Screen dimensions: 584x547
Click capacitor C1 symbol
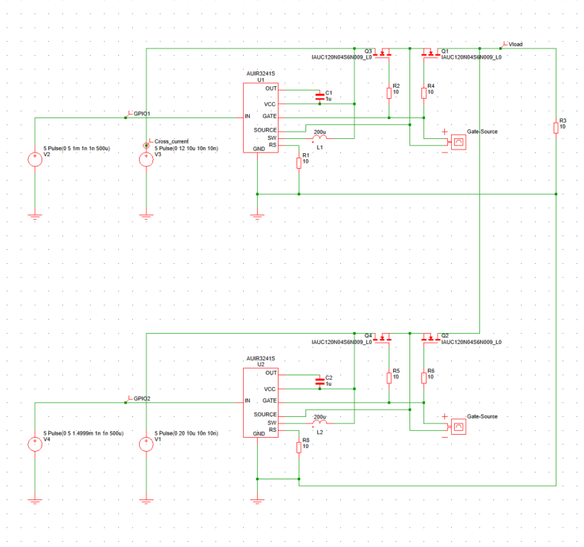tap(320, 97)
